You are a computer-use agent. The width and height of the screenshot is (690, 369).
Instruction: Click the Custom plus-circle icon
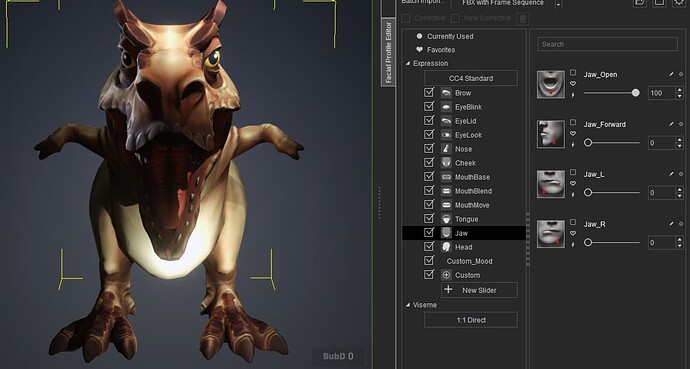446,275
